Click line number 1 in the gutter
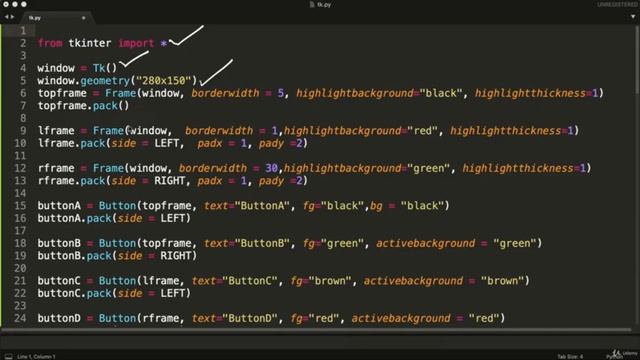Image resolution: width=640 pixels, height=360 pixels. pos(23,31)
